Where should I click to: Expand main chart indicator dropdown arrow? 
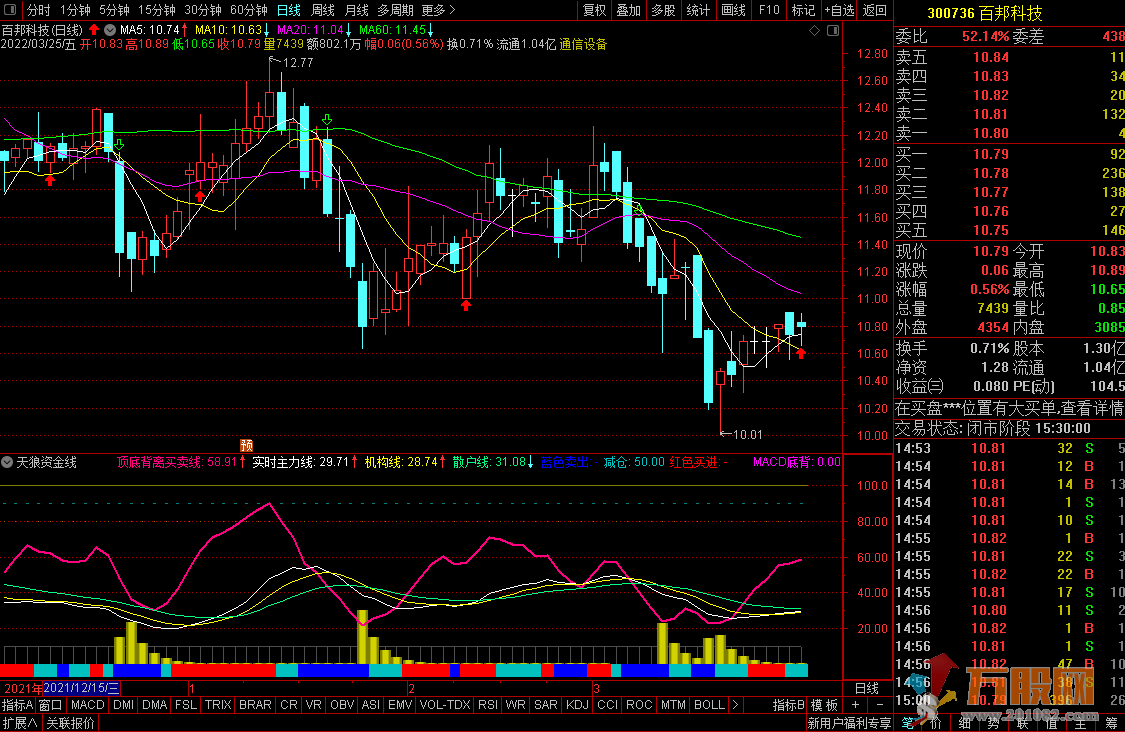point(110,30)
